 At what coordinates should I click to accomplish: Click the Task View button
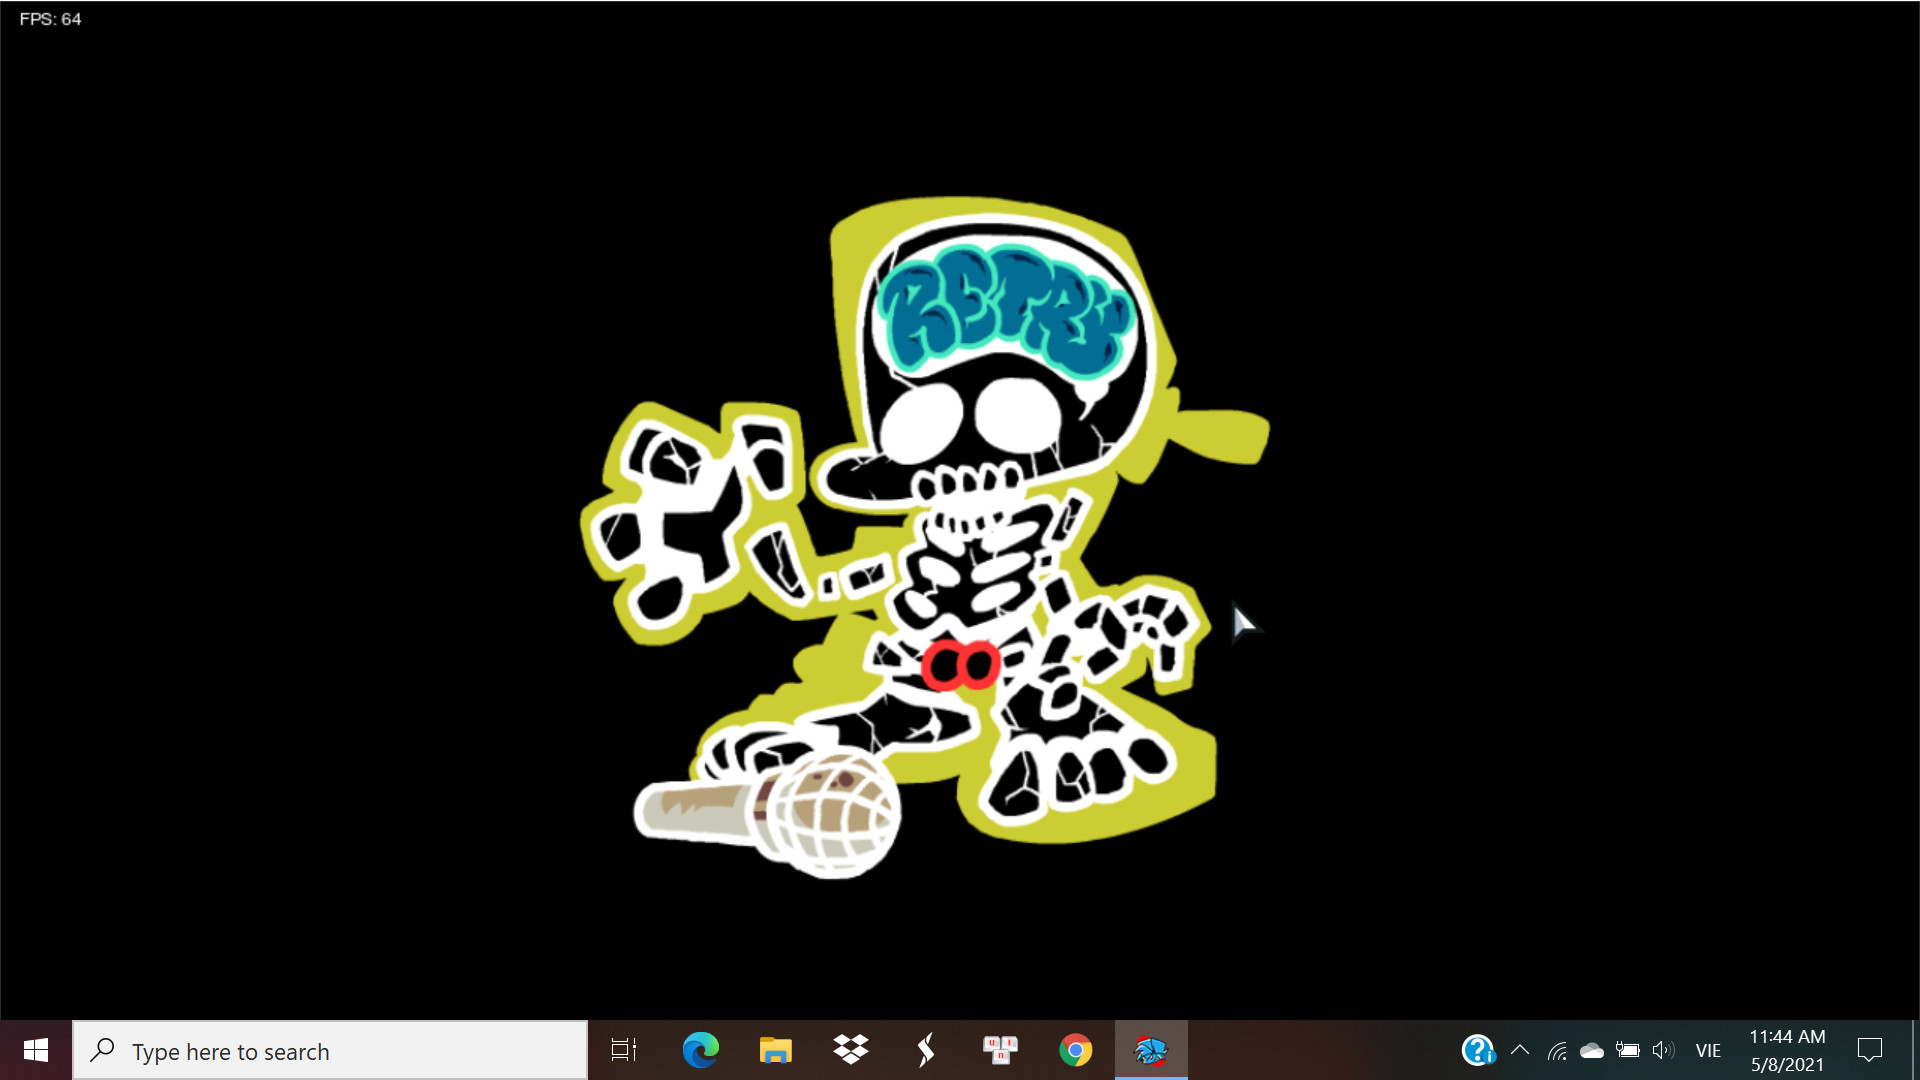624,1050
